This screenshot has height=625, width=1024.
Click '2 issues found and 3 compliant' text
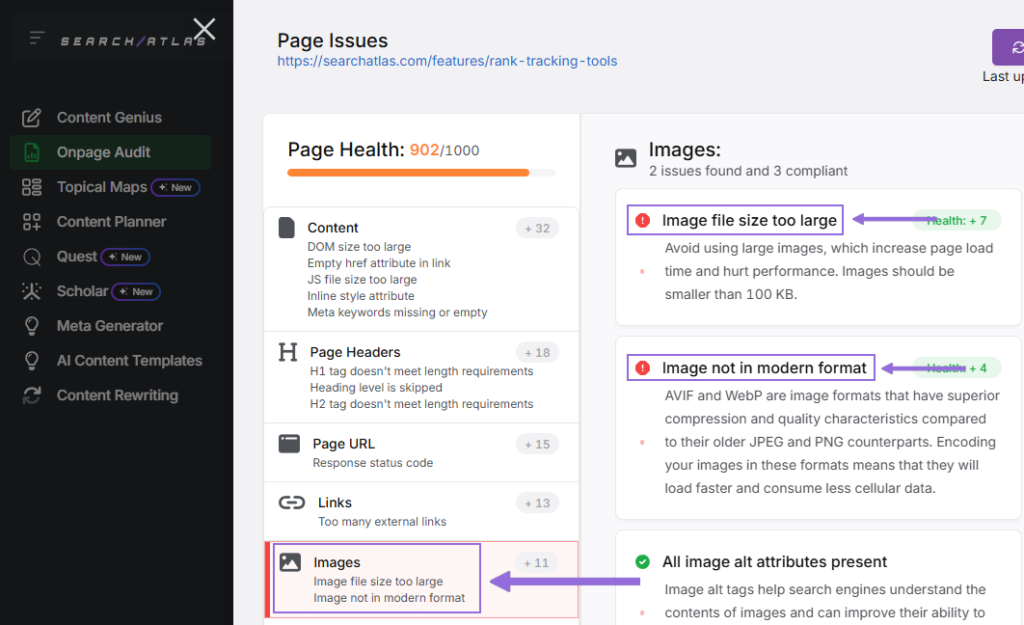tap(748, 171)
